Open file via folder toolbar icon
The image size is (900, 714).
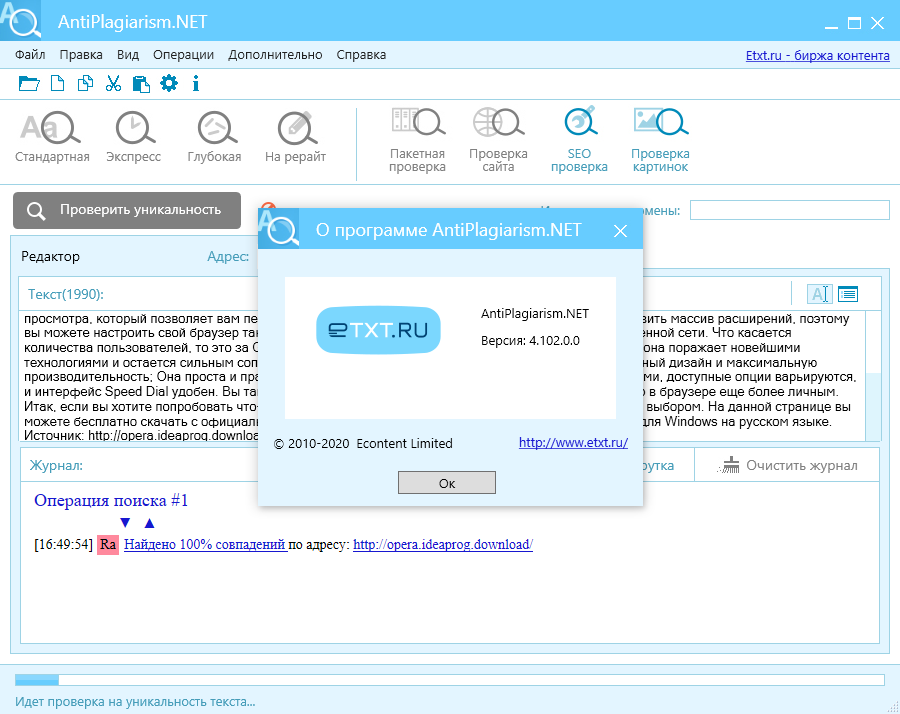pos(29,84)
